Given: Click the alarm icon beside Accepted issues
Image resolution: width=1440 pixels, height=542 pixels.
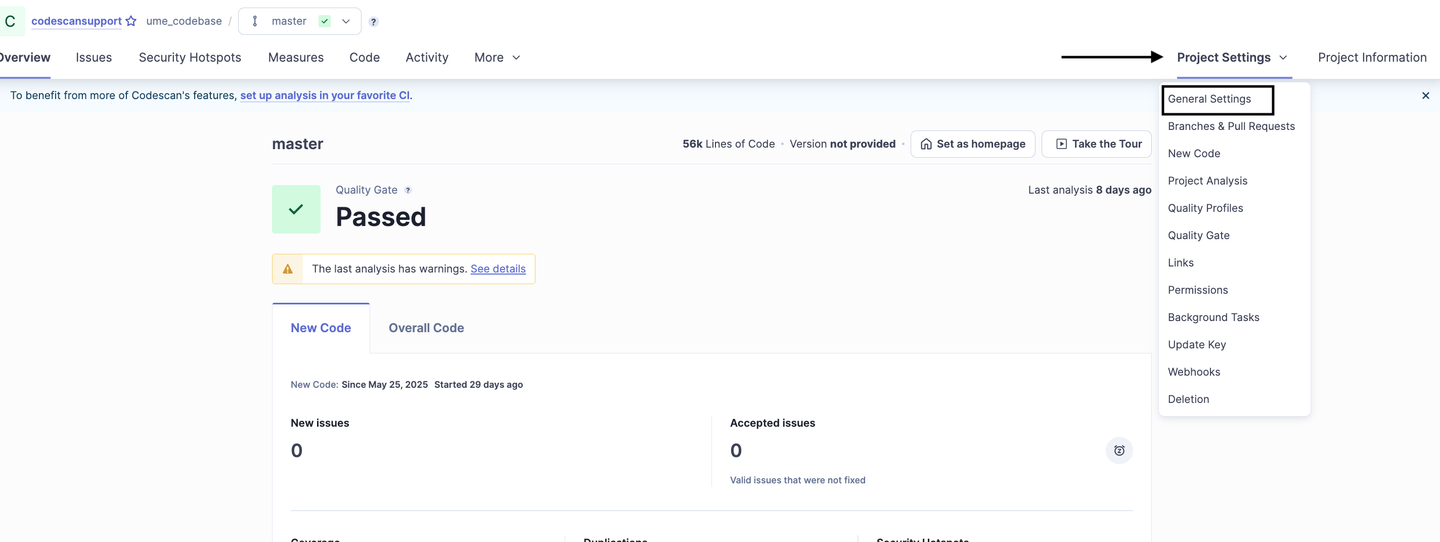Looking at the screenshot, I should coord(1119,451).
